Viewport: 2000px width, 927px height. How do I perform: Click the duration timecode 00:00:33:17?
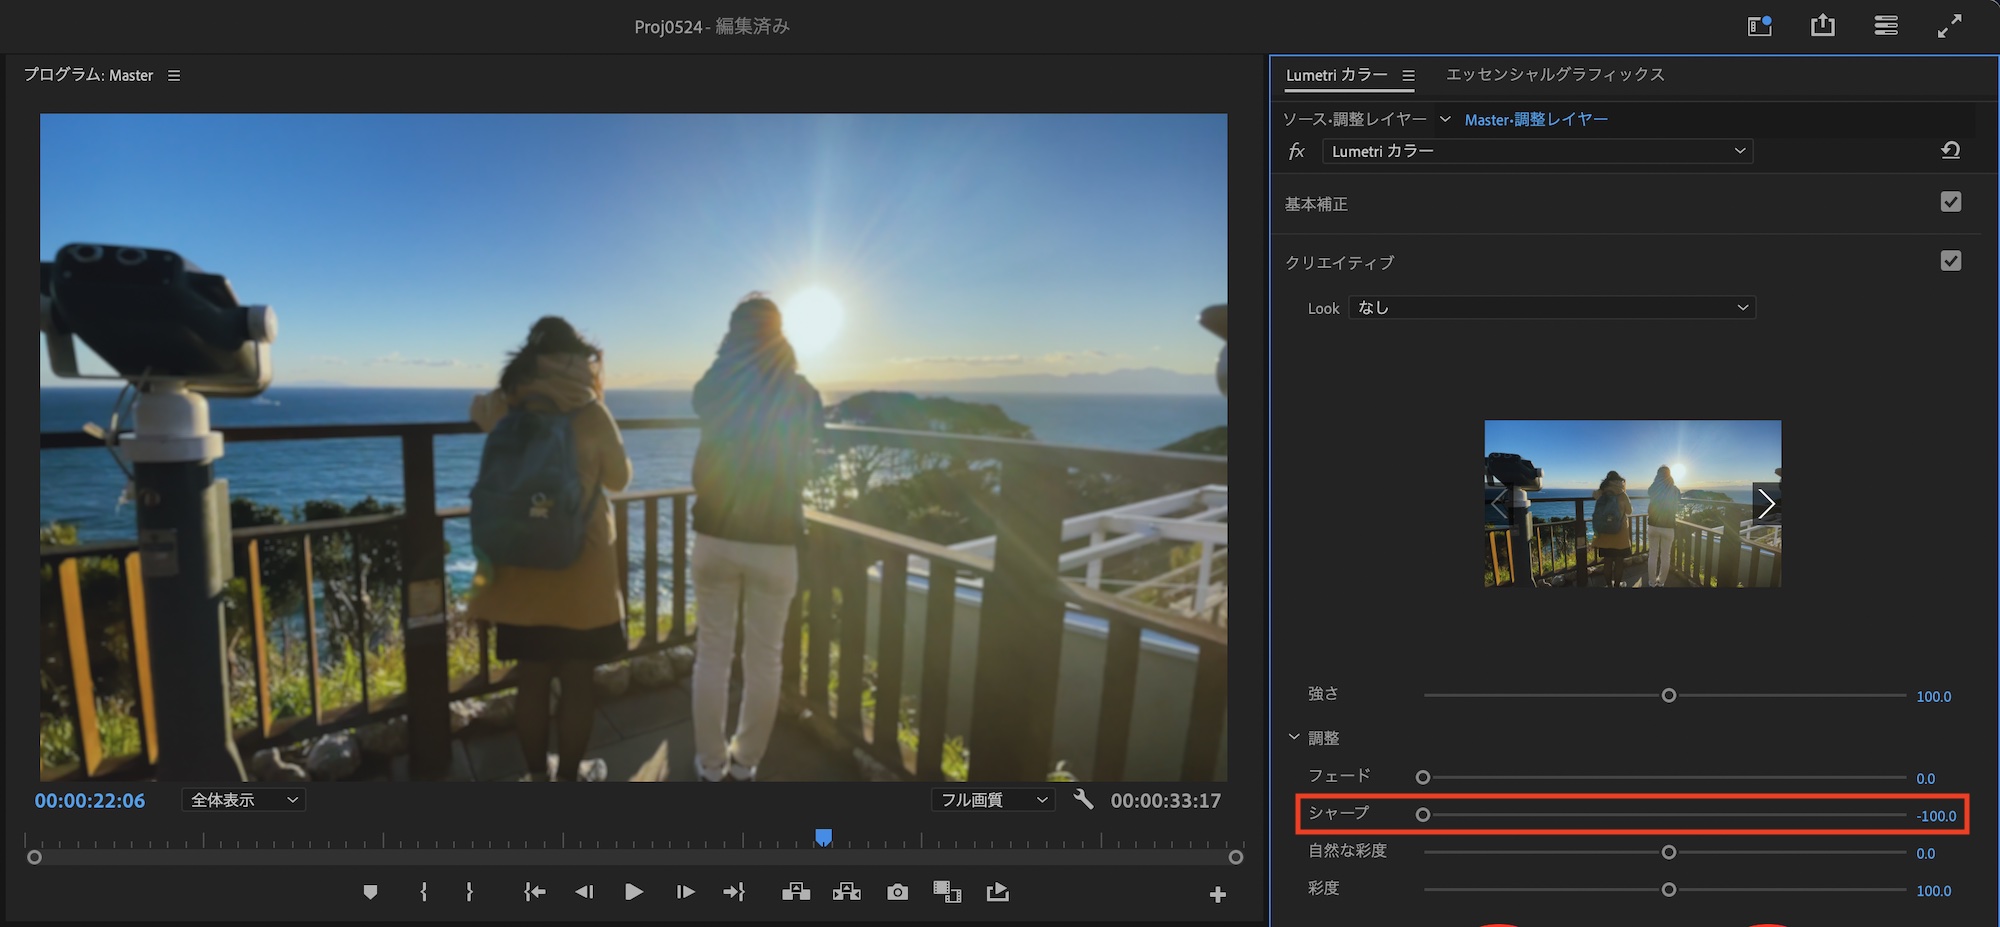pyautogui.click(x=1166, y=801)
